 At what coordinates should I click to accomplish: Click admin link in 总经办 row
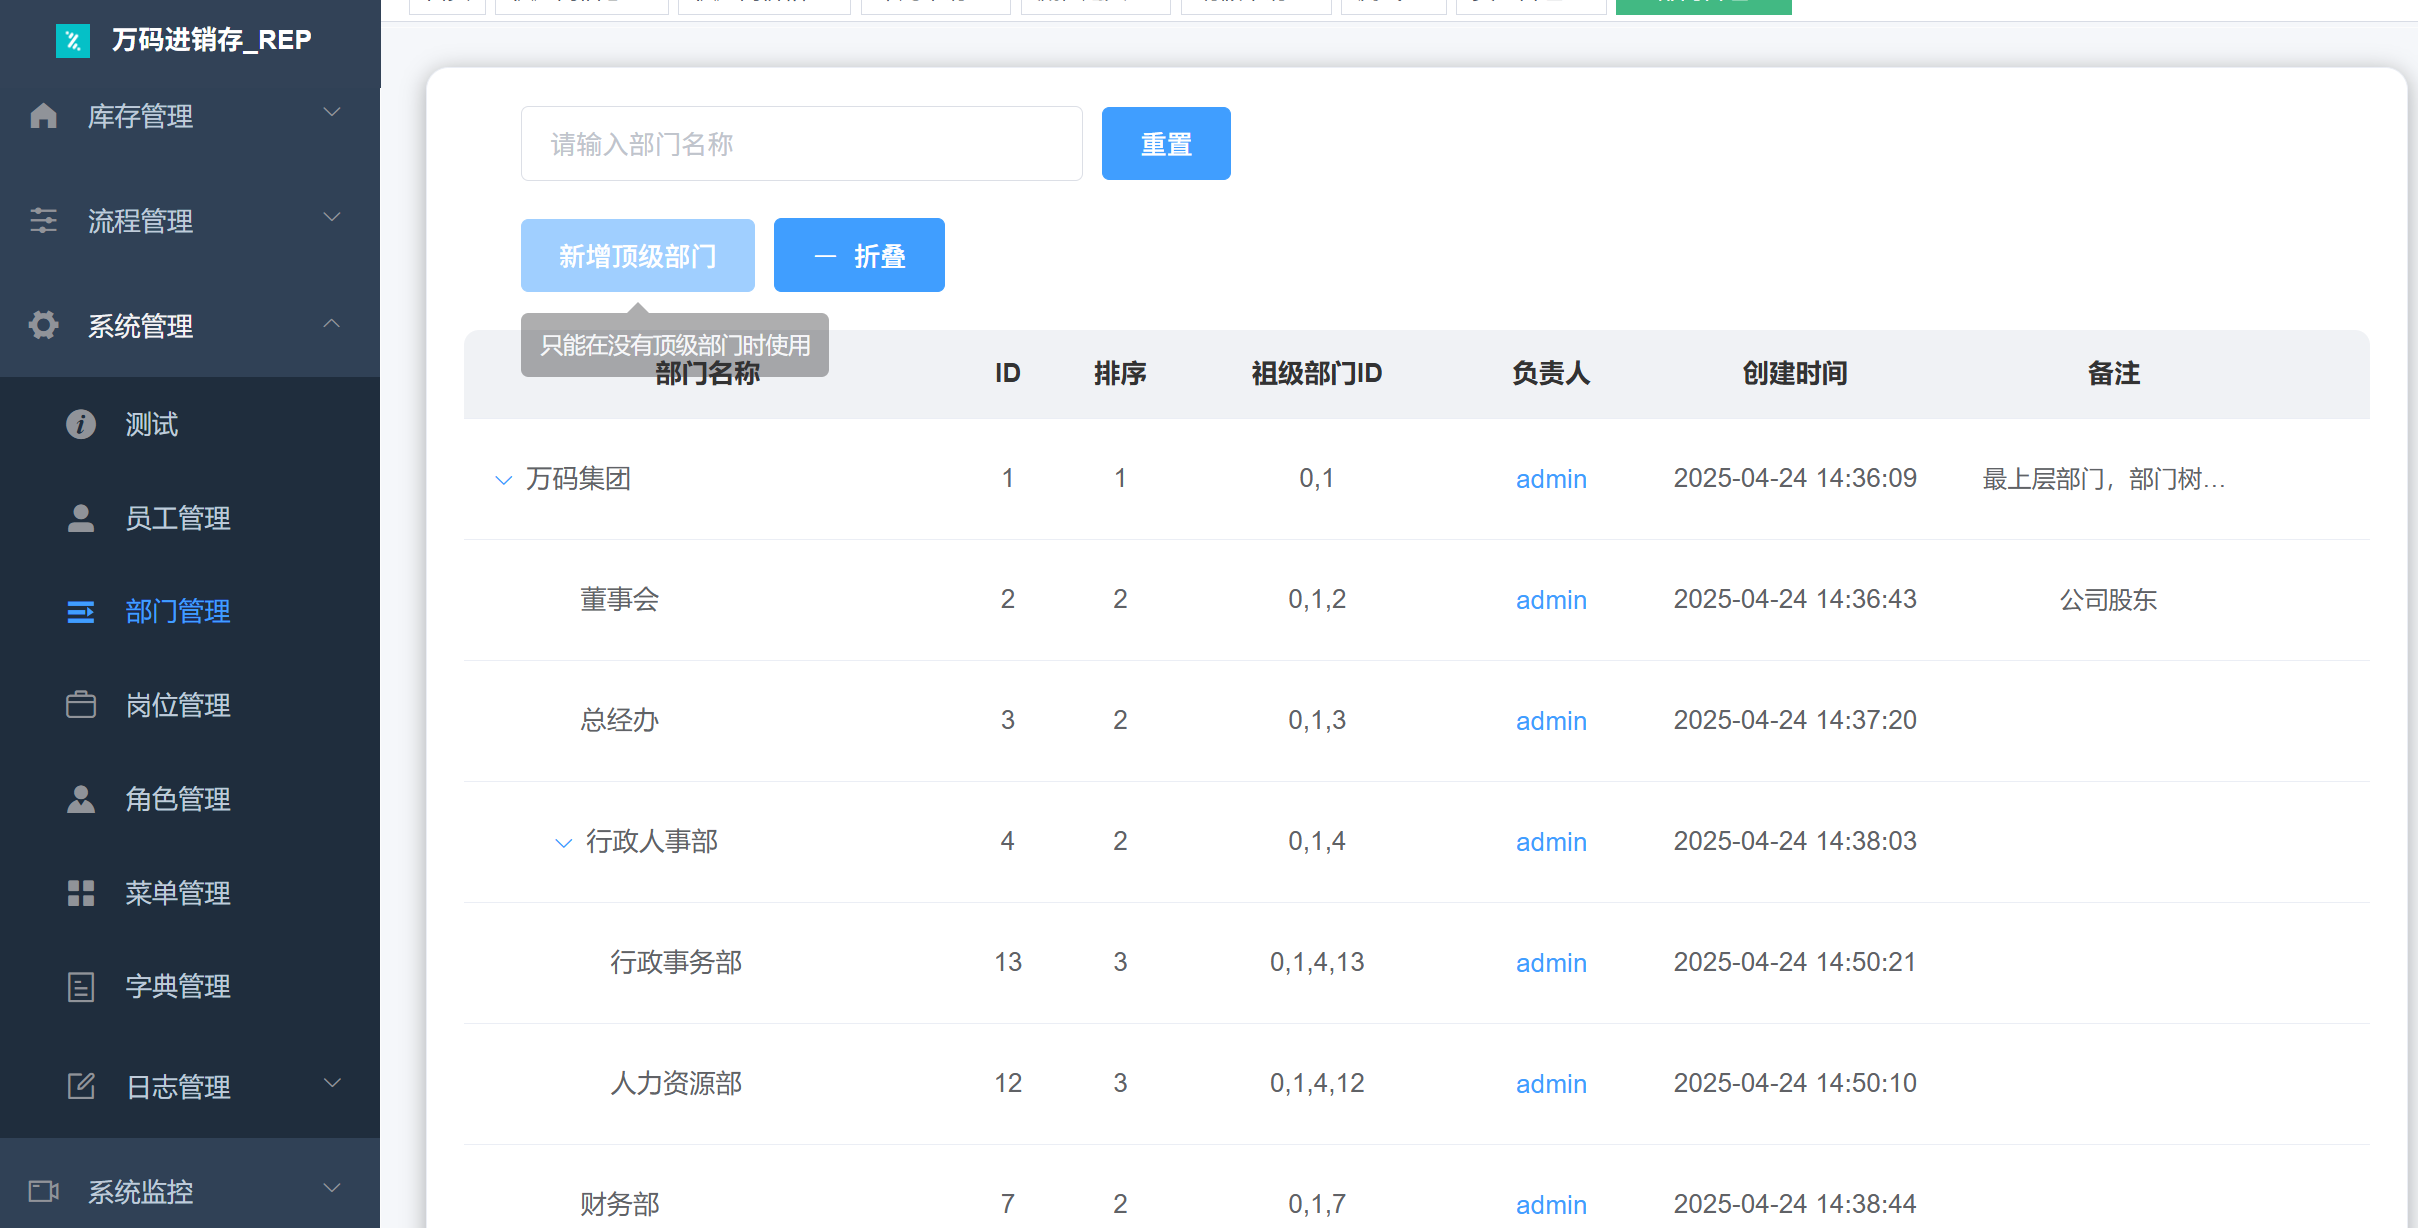pos(1551,721)
